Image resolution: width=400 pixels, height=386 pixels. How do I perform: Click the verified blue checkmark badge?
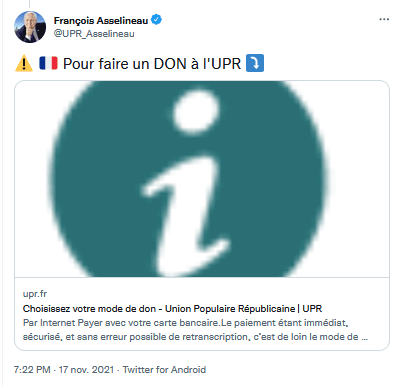click(x=156, y=20)
